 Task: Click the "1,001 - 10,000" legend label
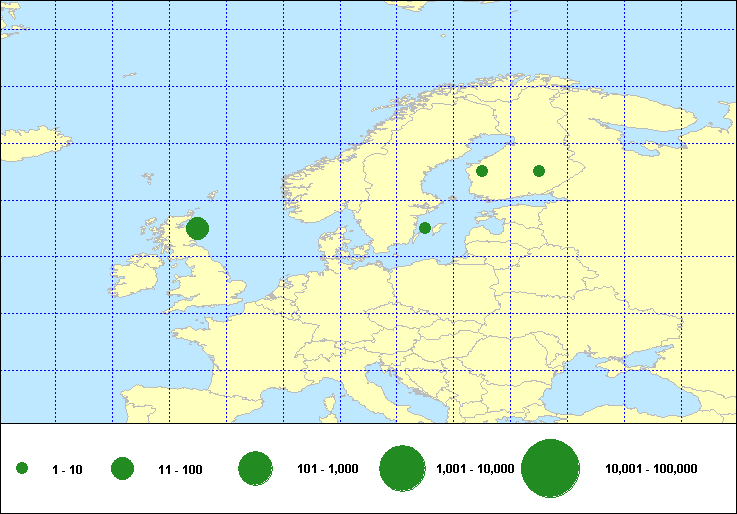click(x=475, y=469)
